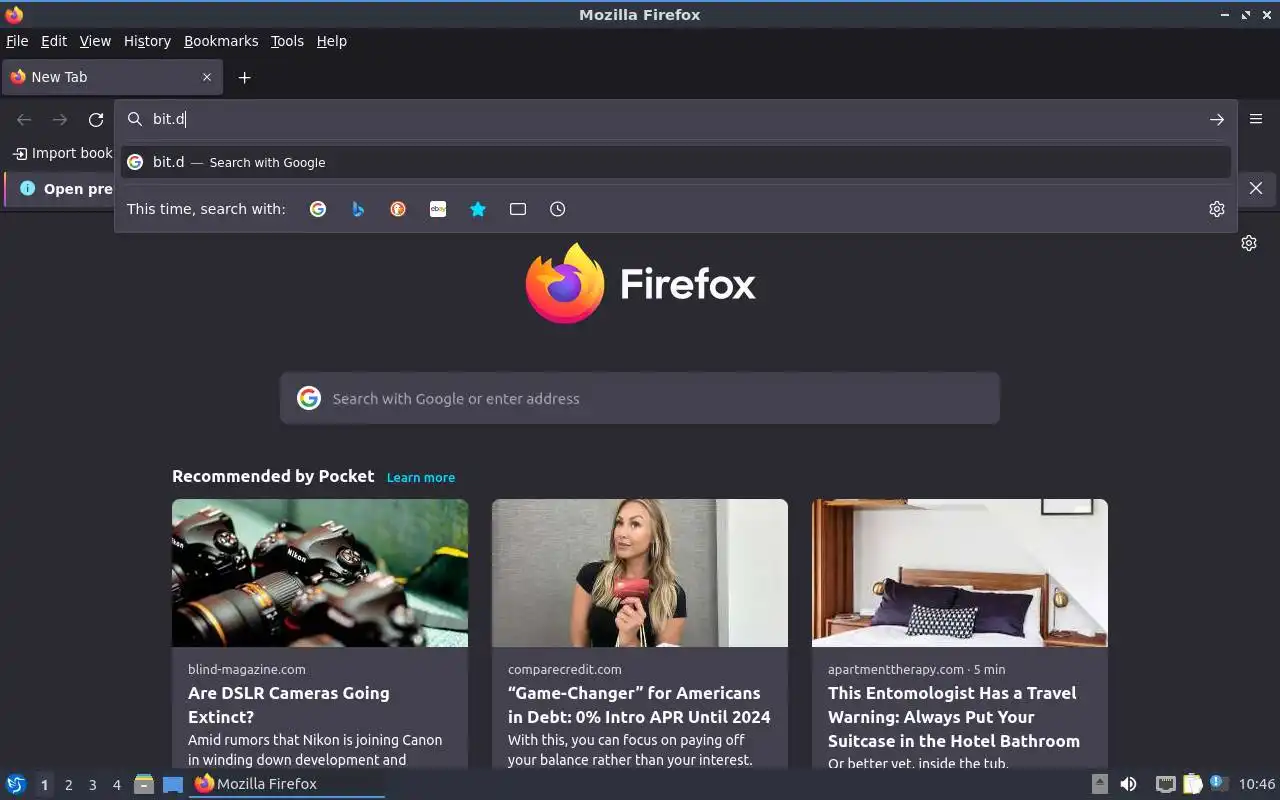Click 'Recommended by Pocket' heading
The width and height of the screenshot is (1280, 800).
tap(273, 476)
